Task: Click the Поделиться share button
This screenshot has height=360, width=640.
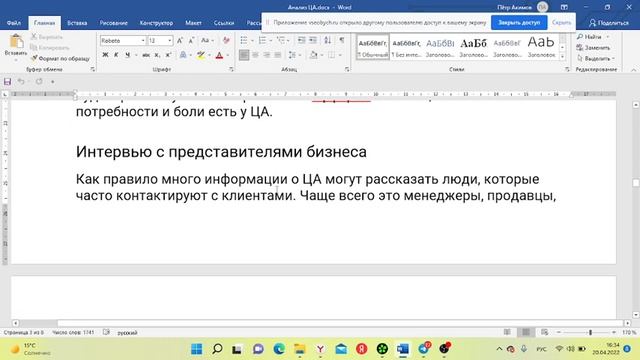Action: 609,23
